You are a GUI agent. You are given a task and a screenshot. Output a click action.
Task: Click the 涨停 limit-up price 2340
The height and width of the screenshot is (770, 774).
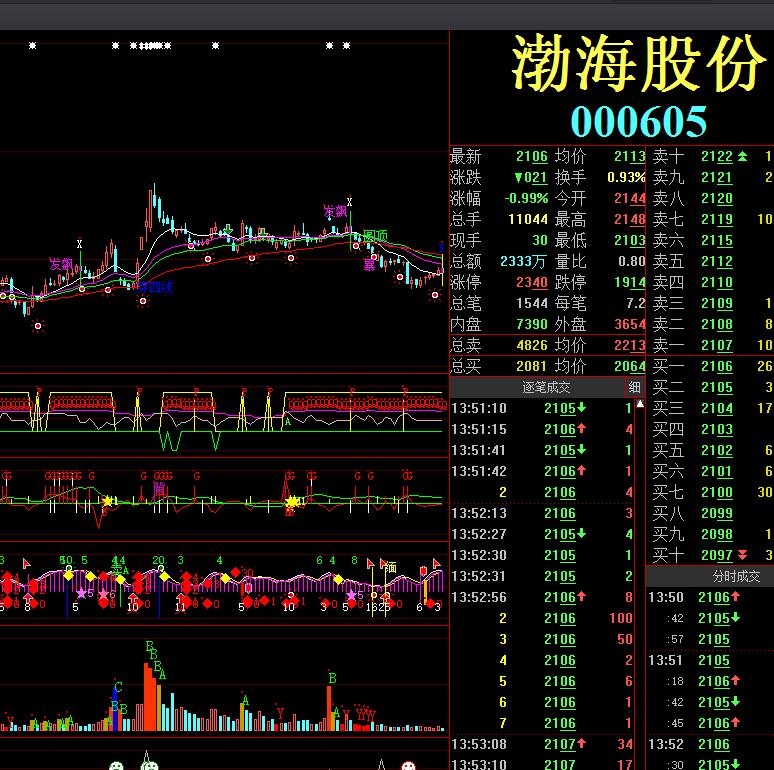(x=532, y=282)
